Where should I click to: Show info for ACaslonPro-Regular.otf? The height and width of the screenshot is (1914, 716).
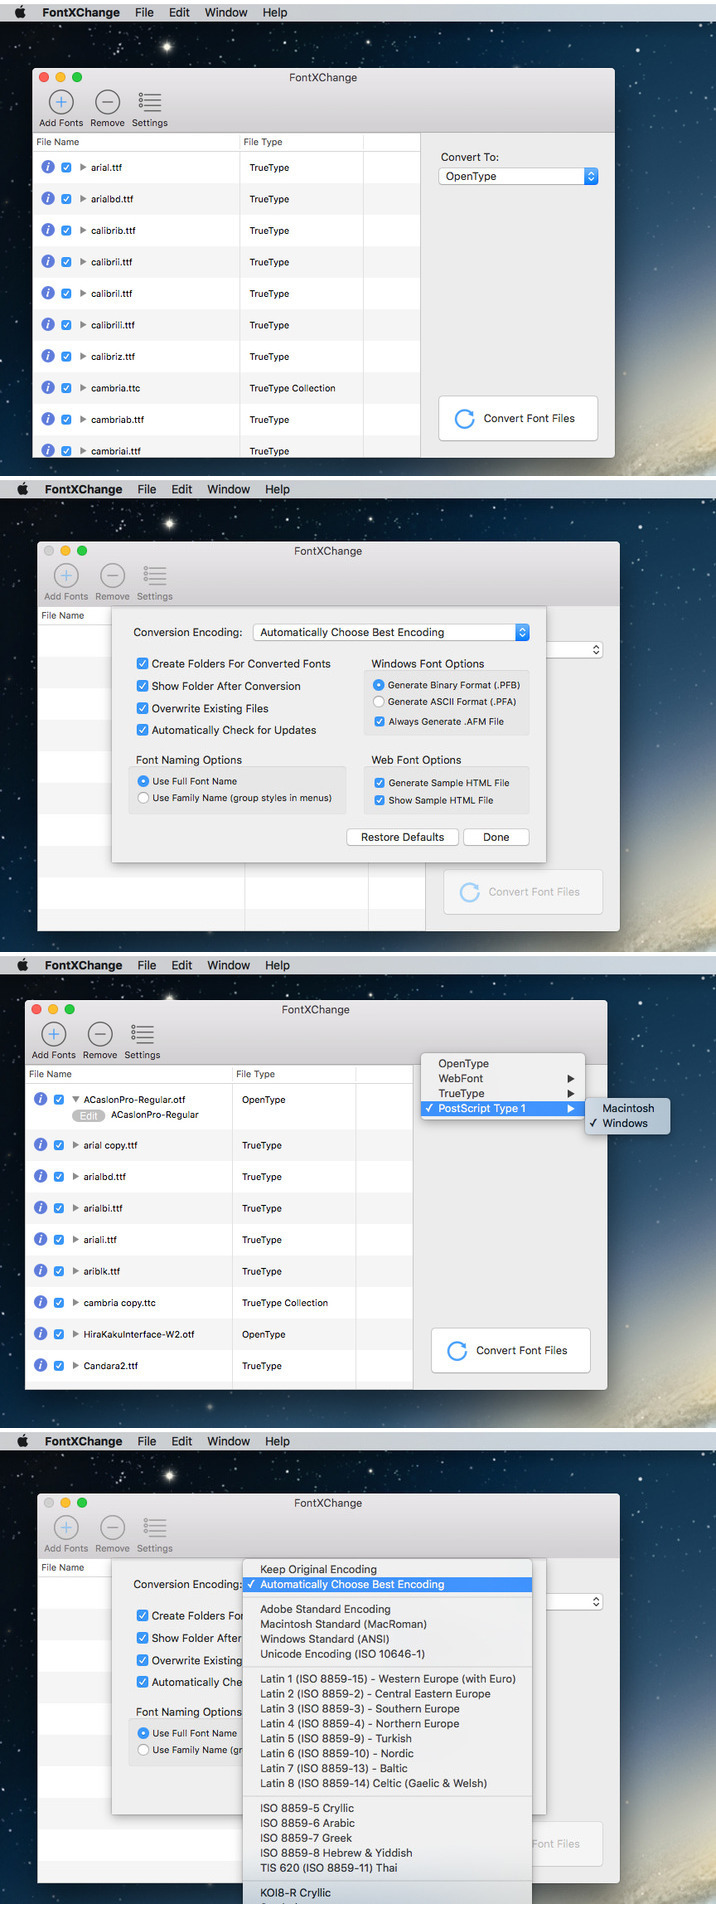(x=40, y=1099)
